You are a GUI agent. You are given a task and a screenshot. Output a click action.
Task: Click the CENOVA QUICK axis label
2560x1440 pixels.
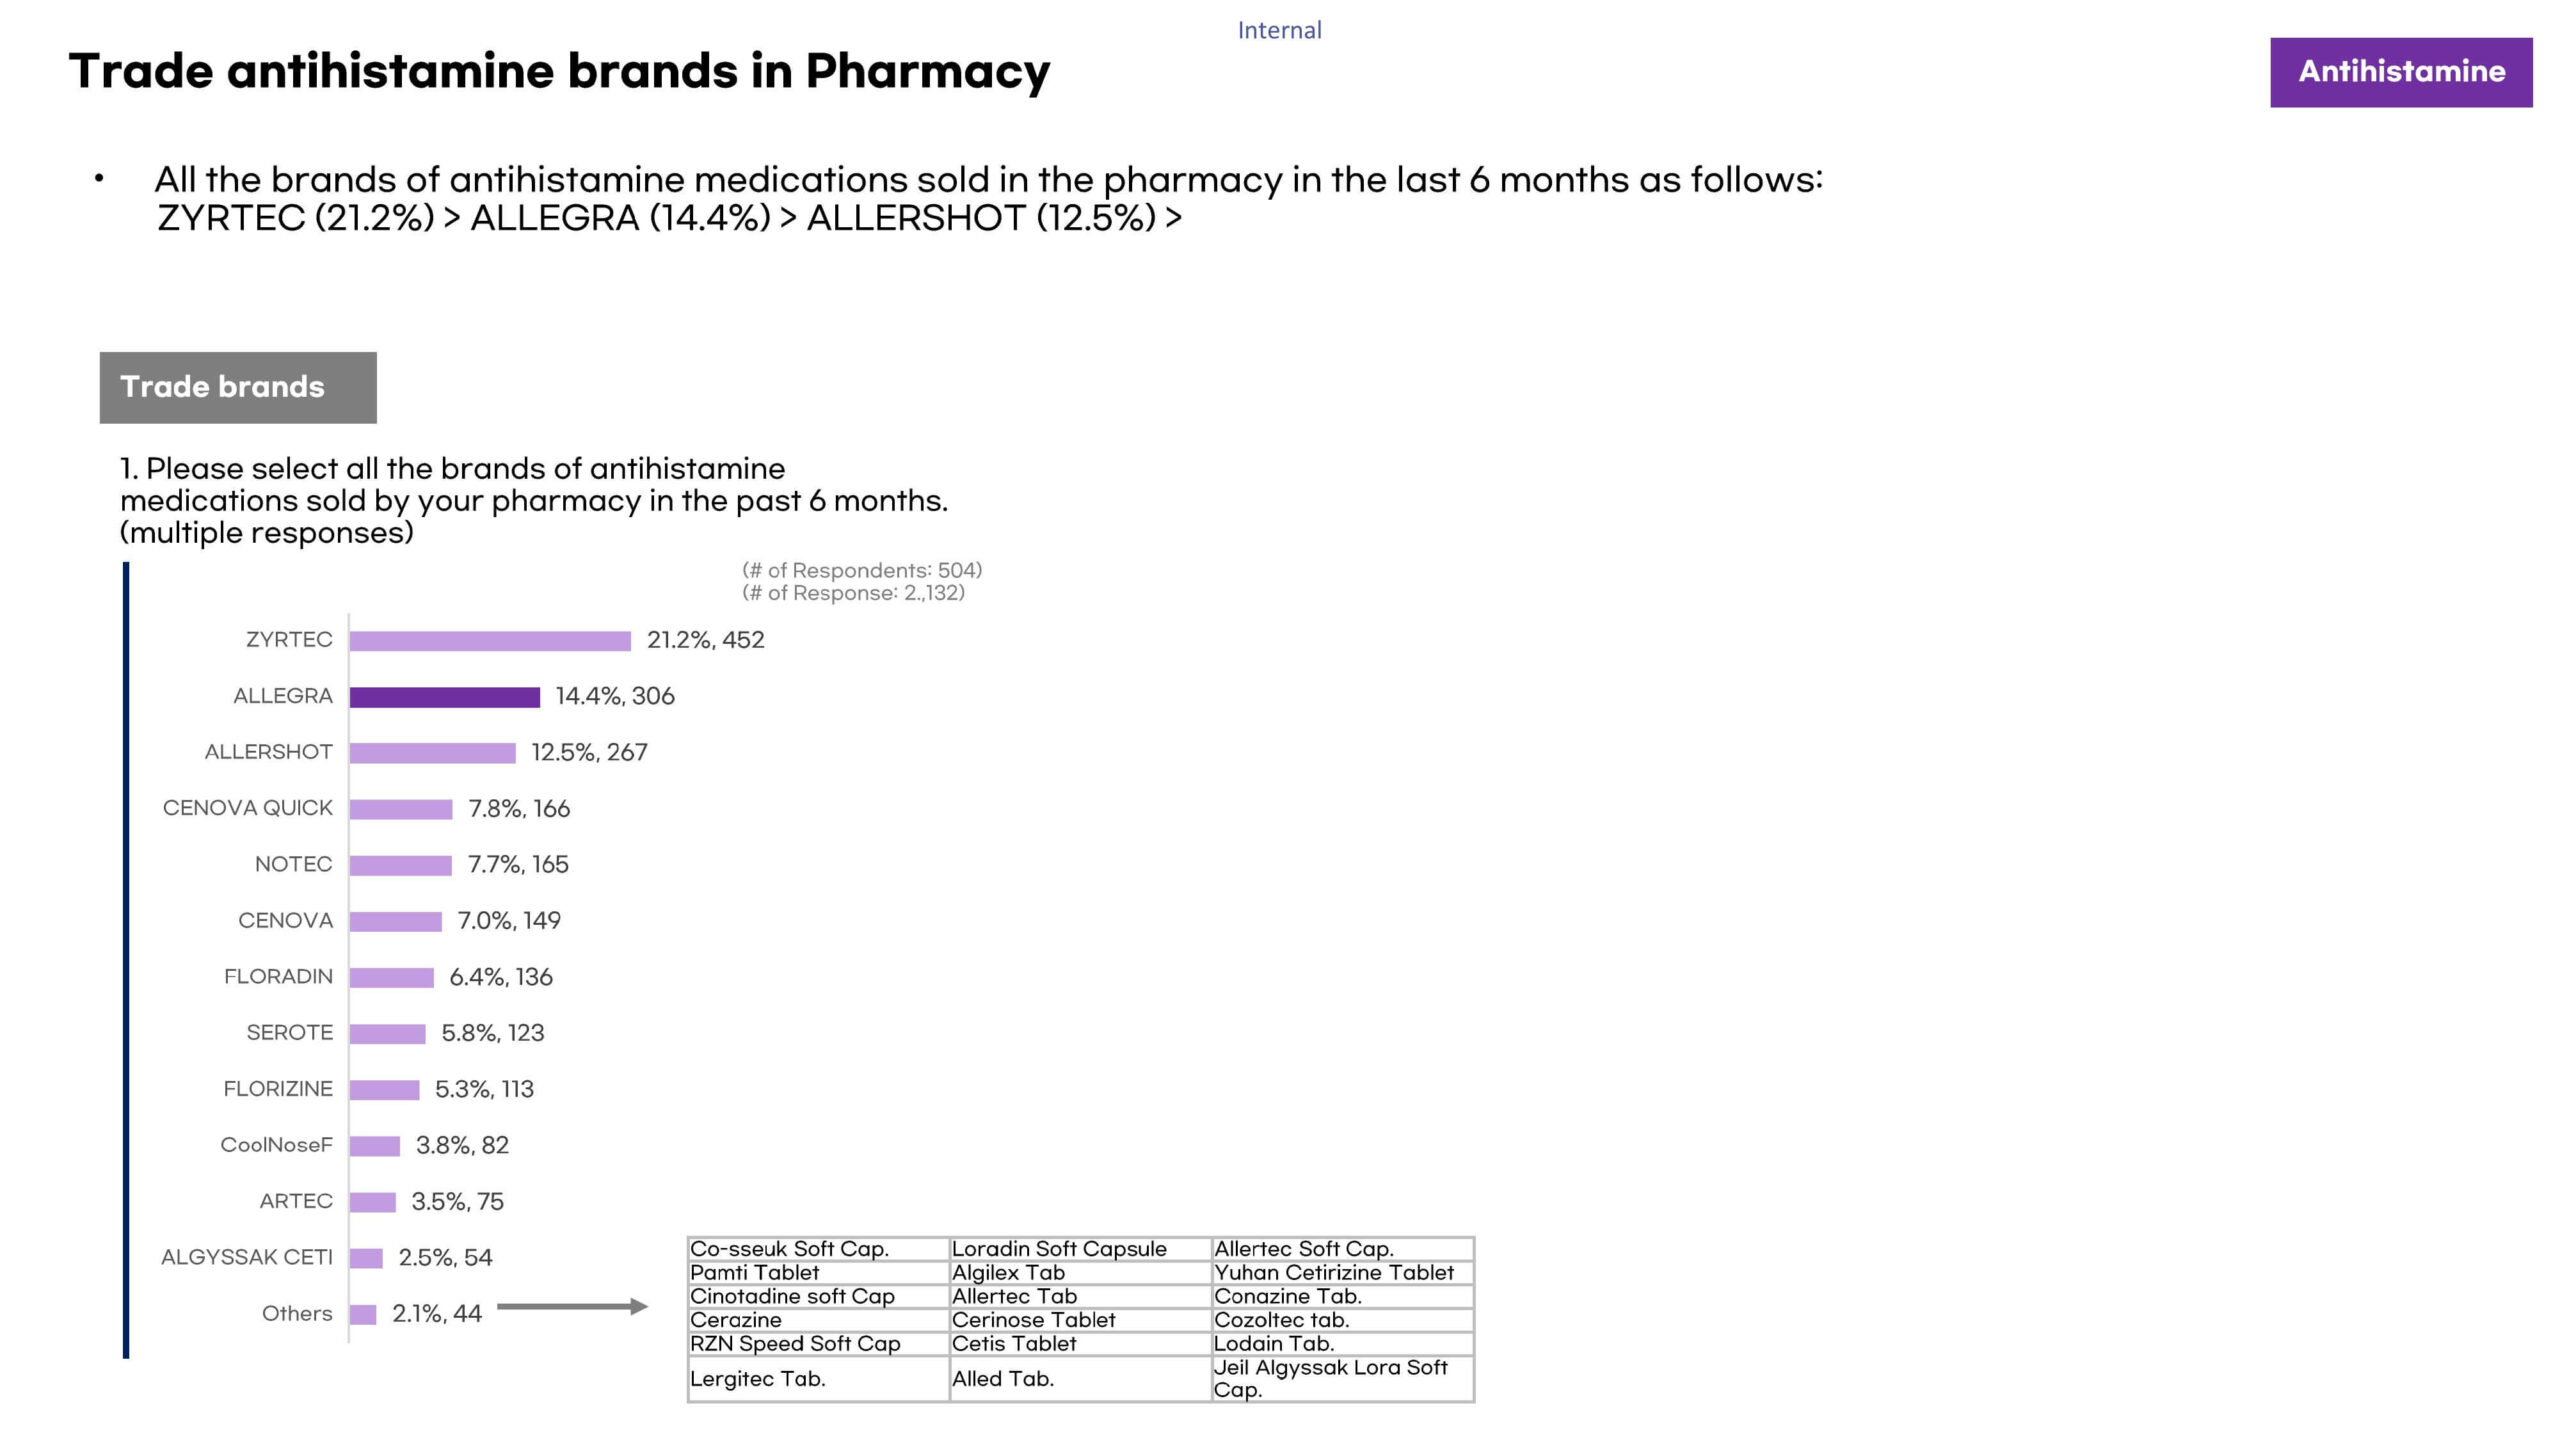[247, 808]
